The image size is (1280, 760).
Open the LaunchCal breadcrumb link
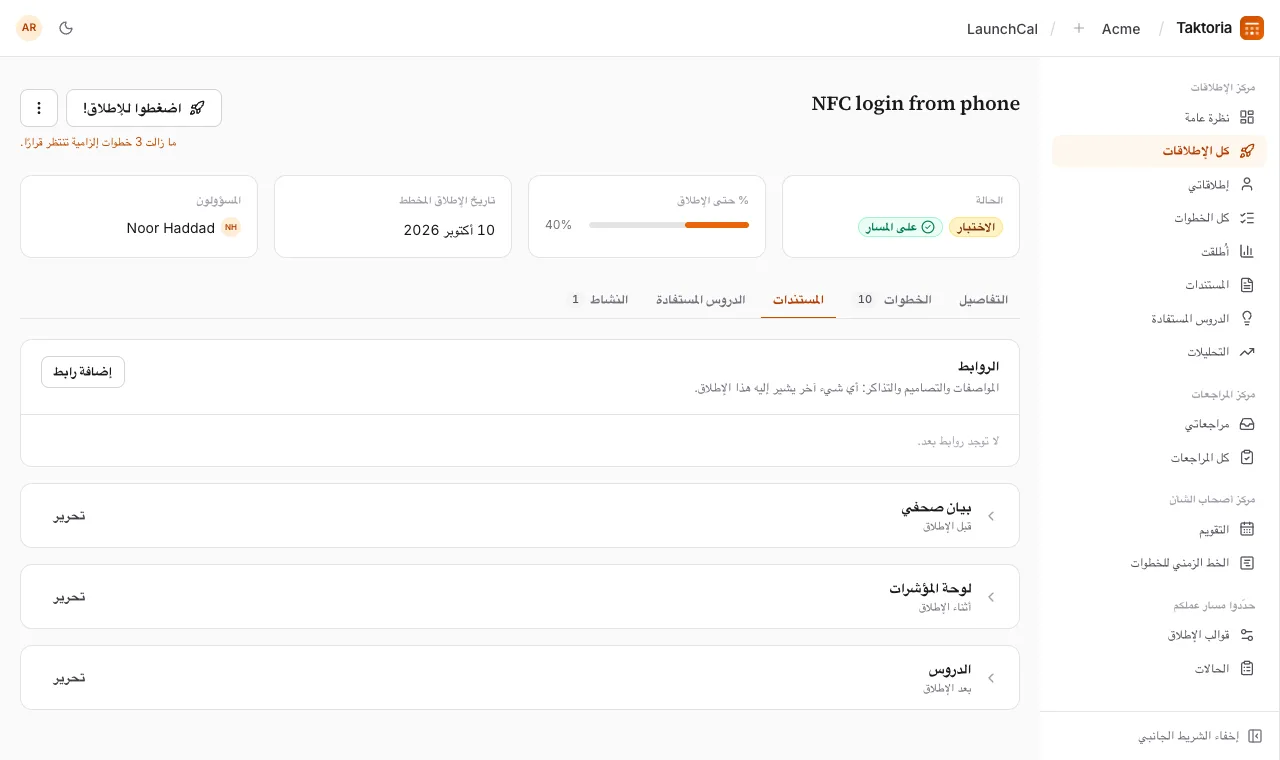(1002, 29)
